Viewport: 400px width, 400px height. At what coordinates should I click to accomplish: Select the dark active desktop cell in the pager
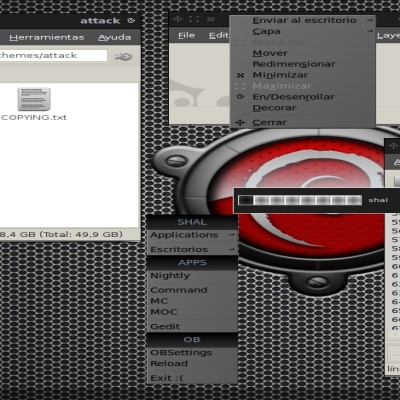tap(246, 200)
